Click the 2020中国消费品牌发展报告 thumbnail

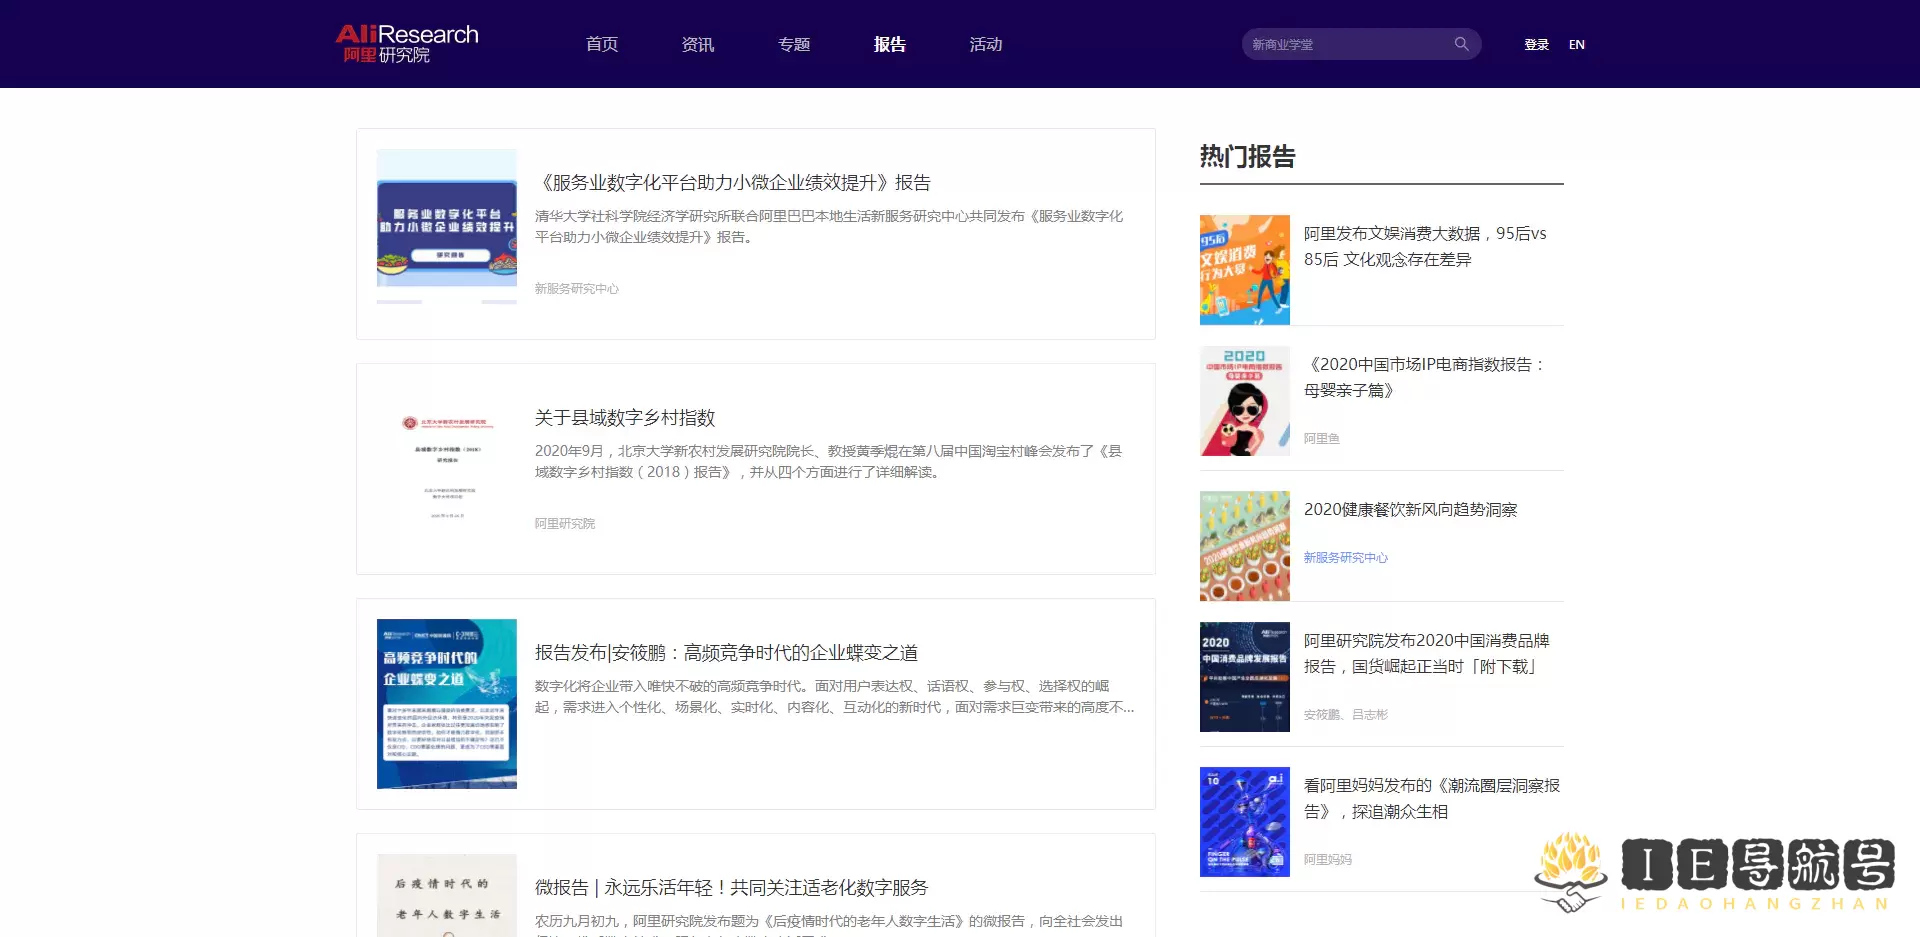click(x=1245, y=677)
